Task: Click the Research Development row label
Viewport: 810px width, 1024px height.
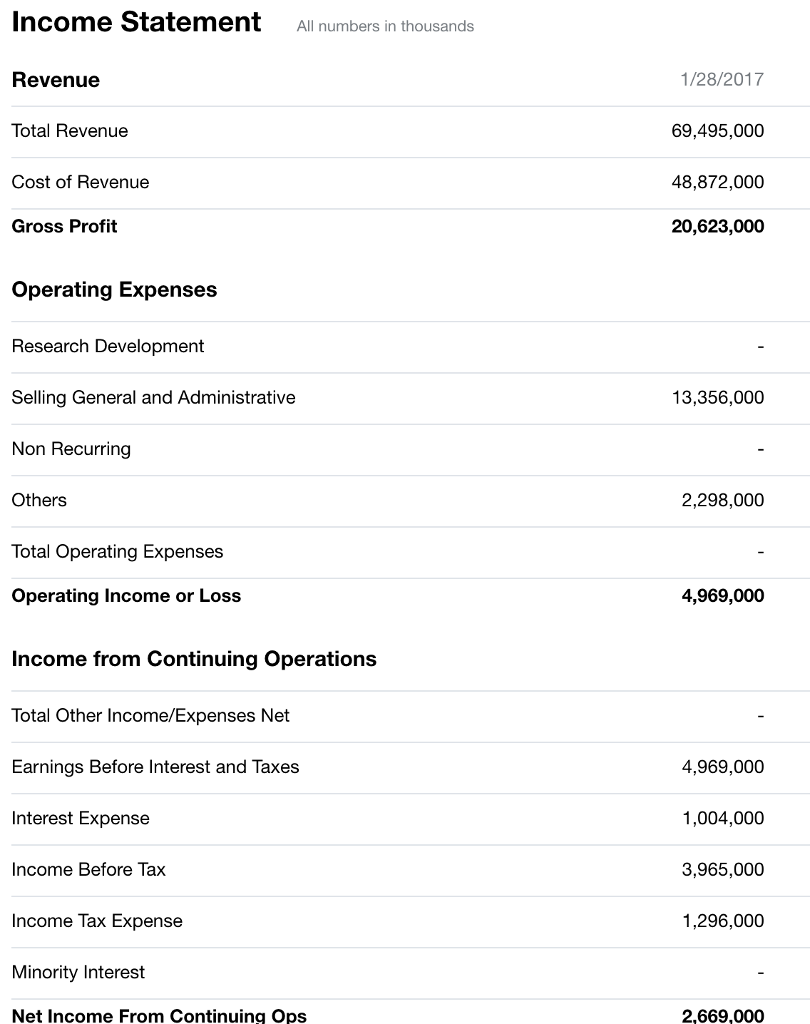Action: click(x=108, y=346)
